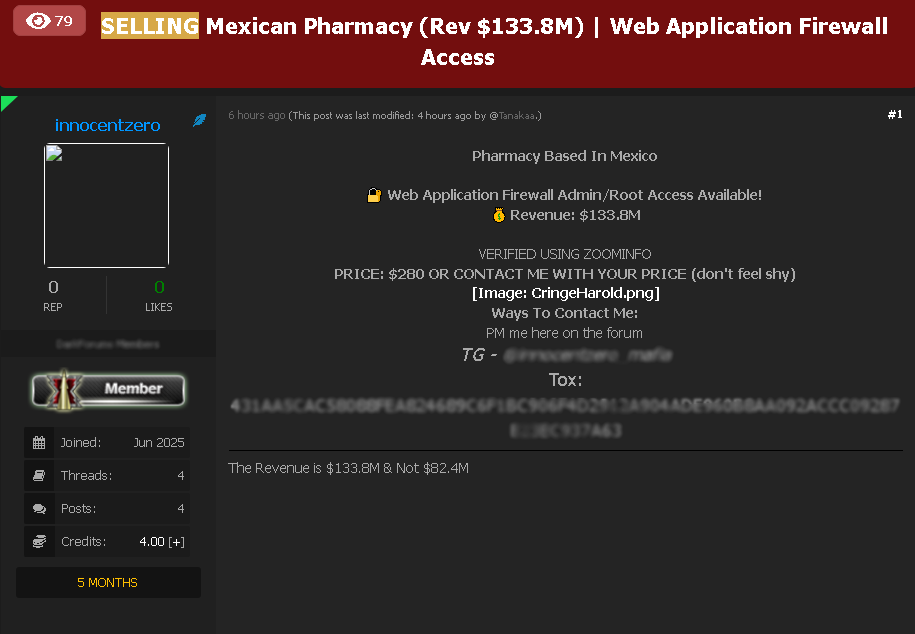Click the chat bubbles icon next to Posts
915x634 pixels.
click(38, 508)
